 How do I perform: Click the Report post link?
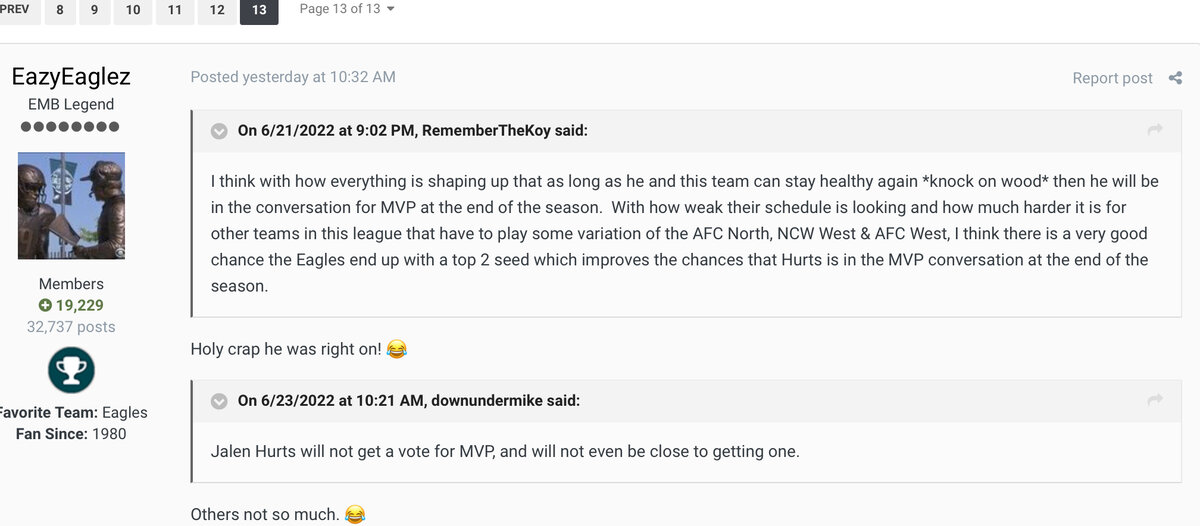[1112, 78]
